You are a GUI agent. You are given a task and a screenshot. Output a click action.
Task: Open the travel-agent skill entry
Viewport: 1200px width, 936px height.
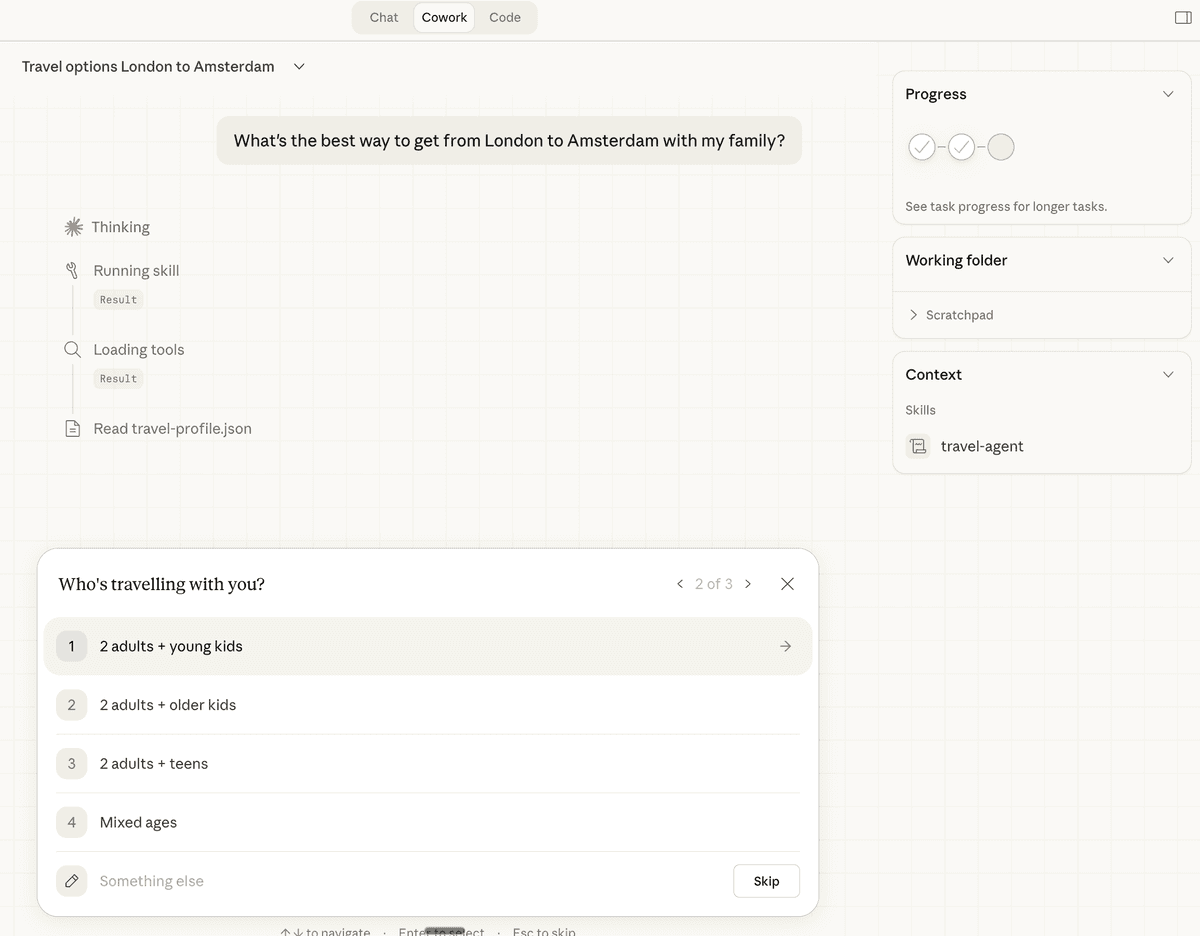pyautogui.click(x=982, y=446)
